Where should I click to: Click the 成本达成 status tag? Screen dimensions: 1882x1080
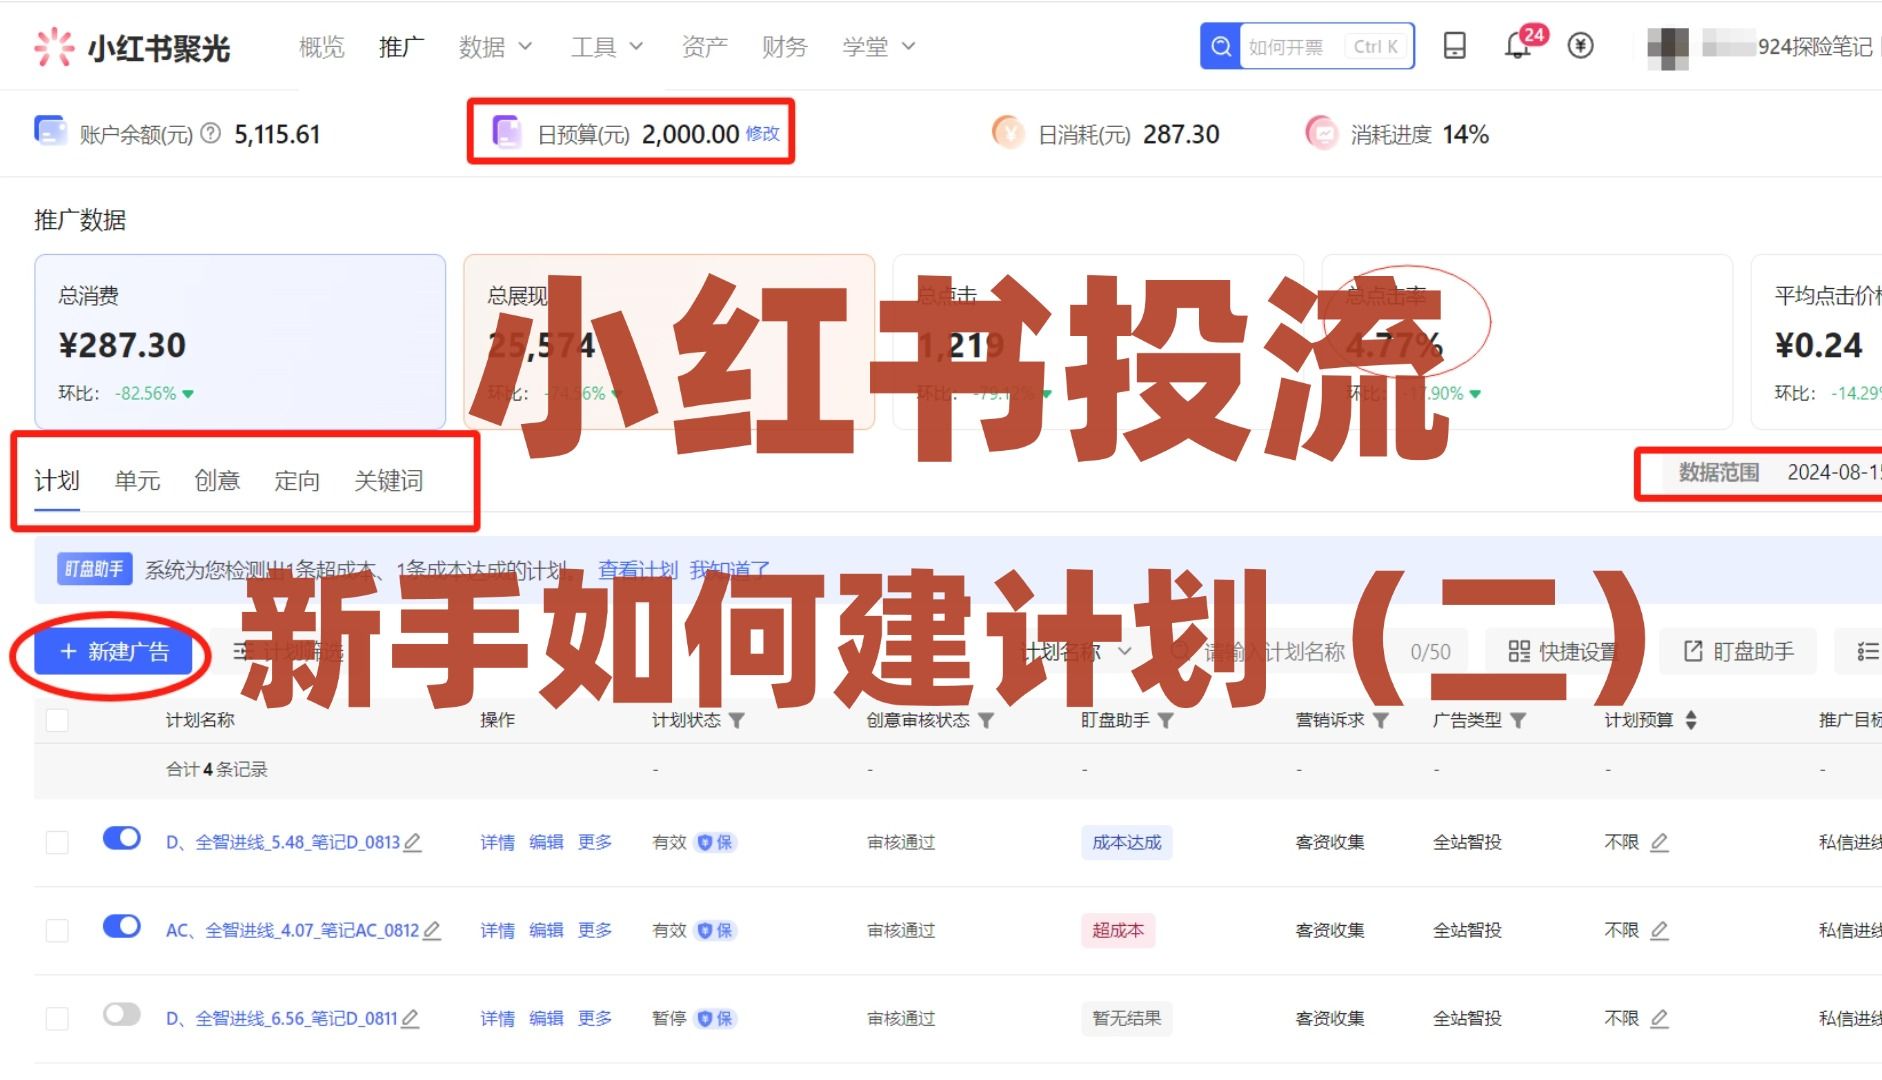[1127, 843]
